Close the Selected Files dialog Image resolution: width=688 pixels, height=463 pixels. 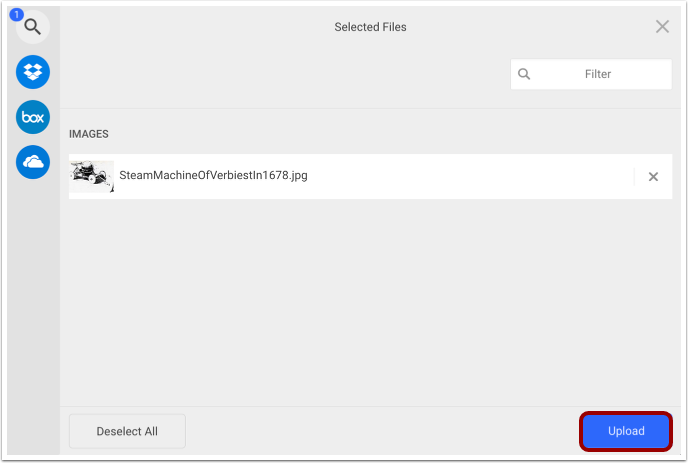pos(662,26)
